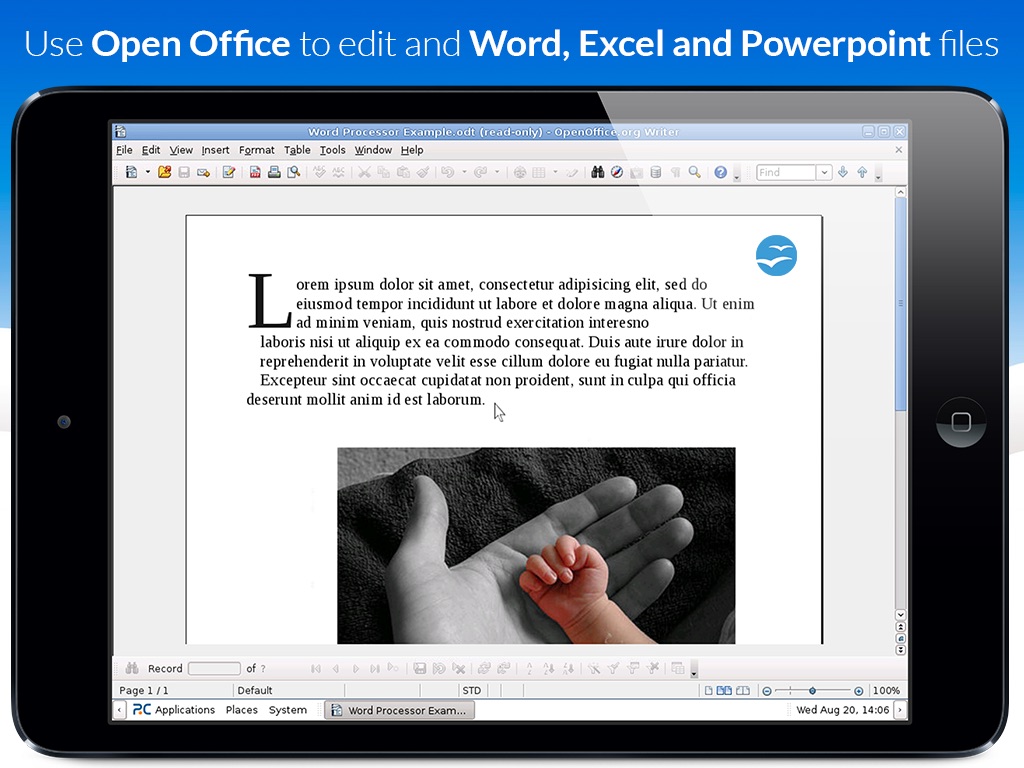Click the Zoom magnifier icon in toolbar
The width and height of the screenshot is (1024, 768).
[694, 172]
